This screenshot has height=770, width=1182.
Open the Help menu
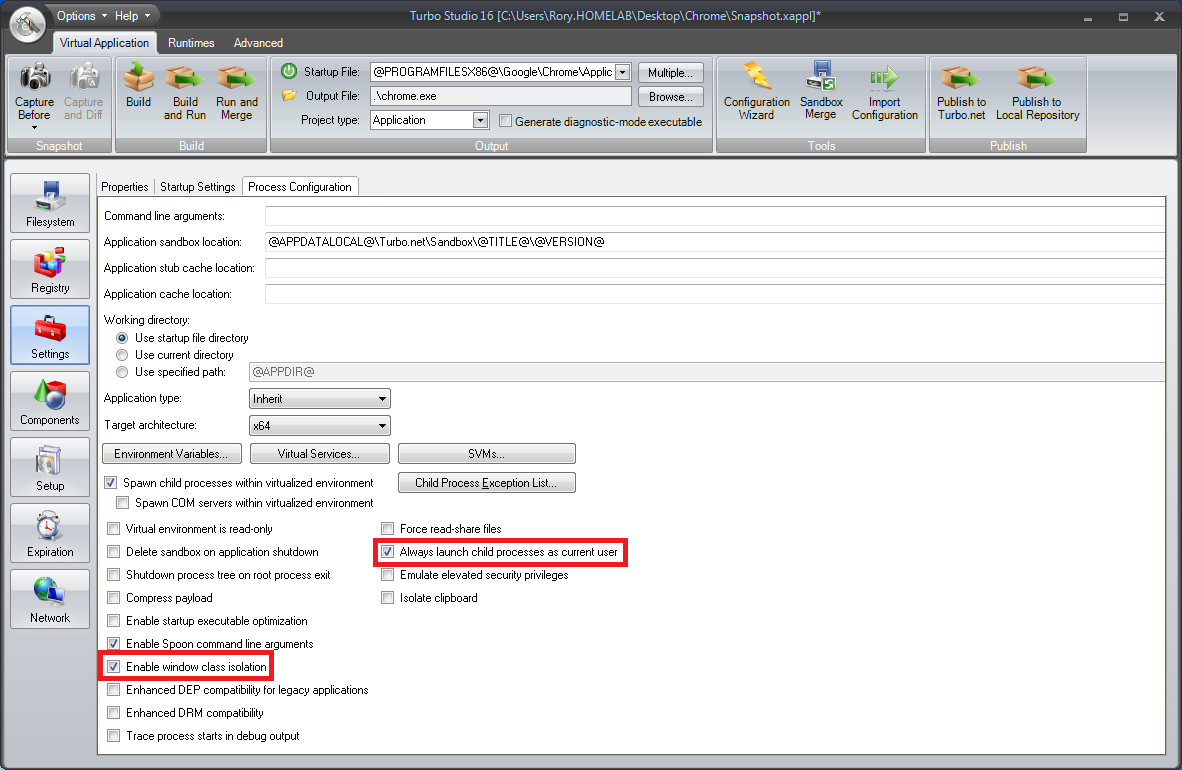tap(132, 16)
